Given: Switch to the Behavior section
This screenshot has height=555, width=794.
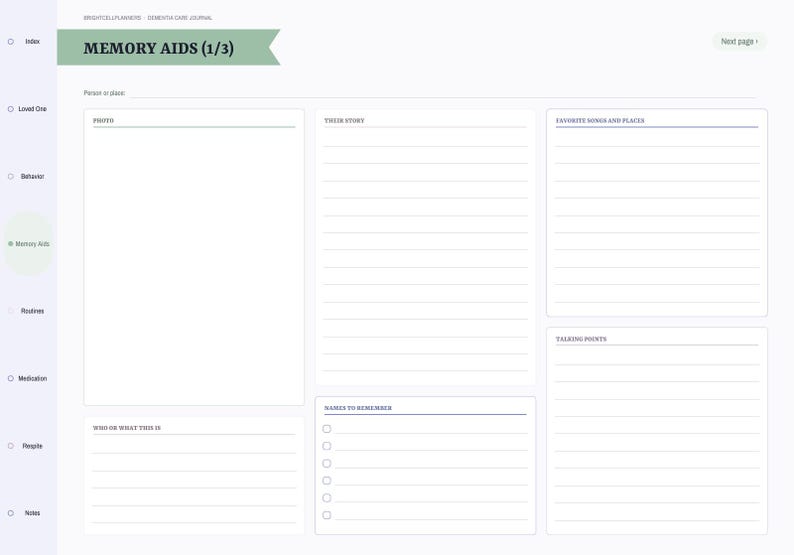Looking at the screenshot, I should pos(28,176).
